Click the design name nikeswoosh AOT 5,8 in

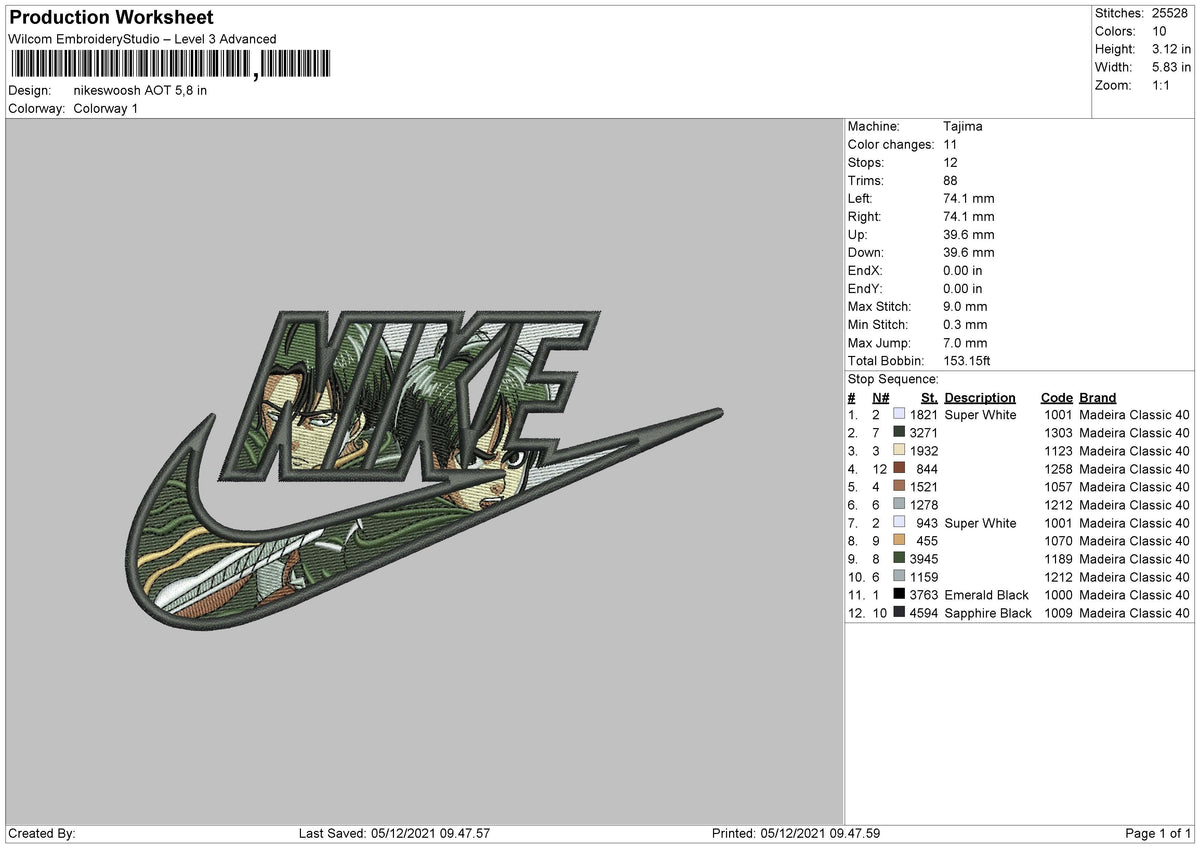point(140,89)
